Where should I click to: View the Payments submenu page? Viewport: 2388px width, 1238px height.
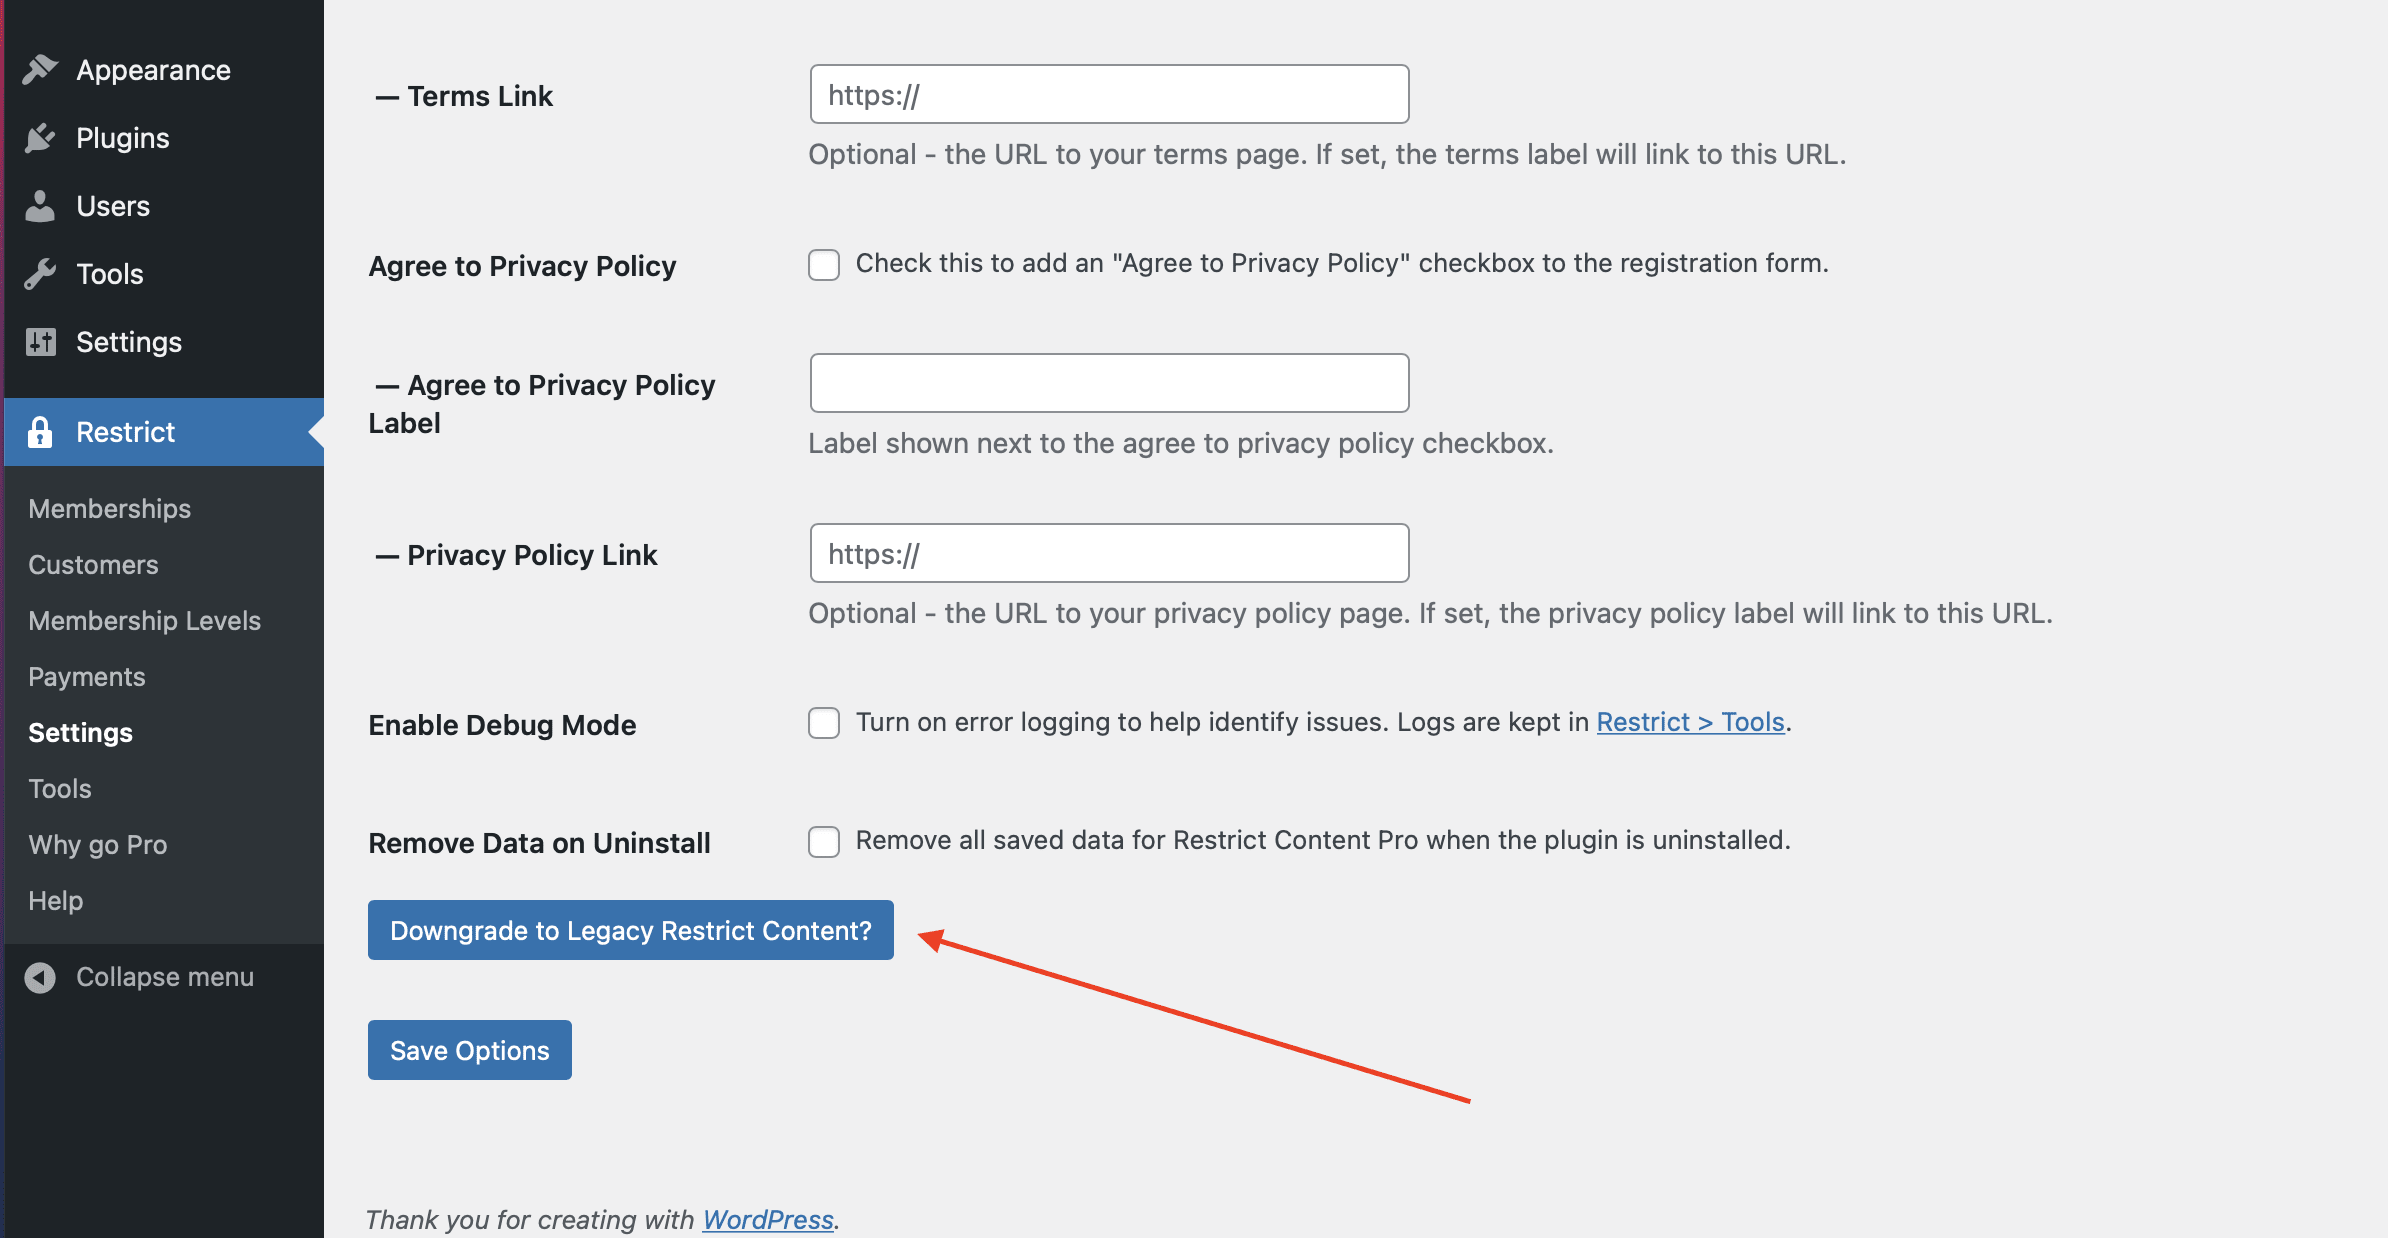(86, 676)
